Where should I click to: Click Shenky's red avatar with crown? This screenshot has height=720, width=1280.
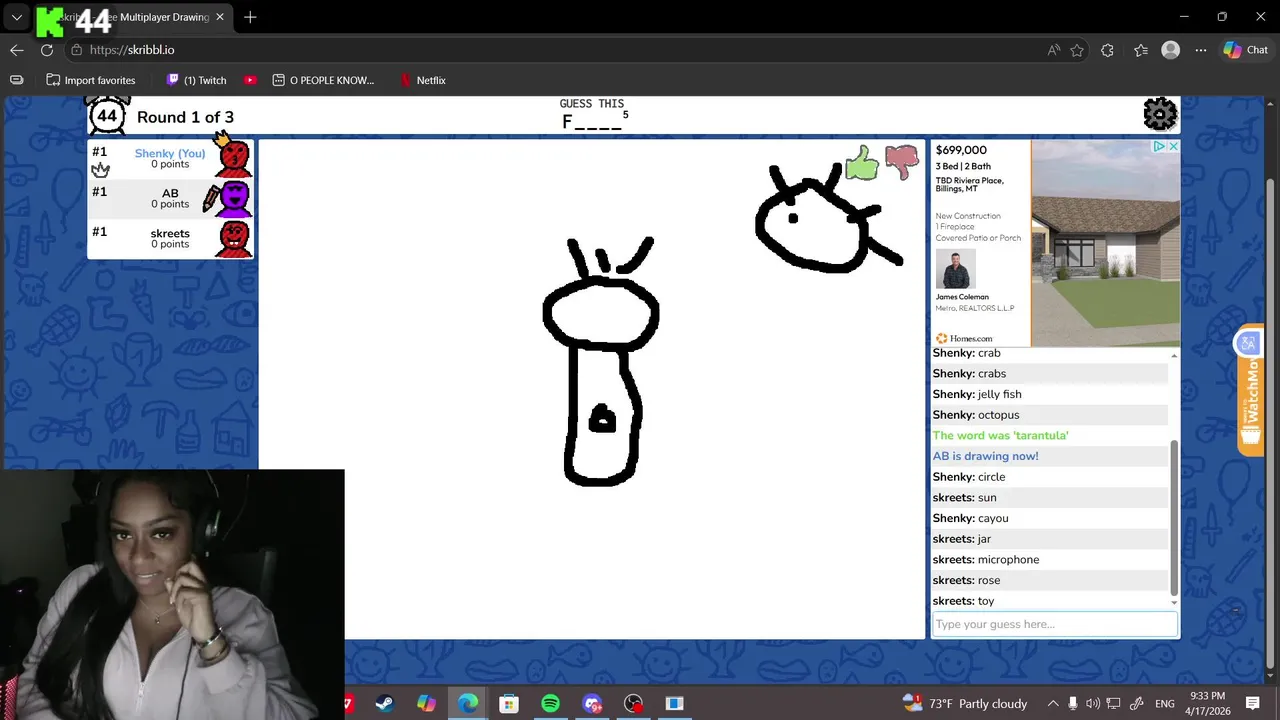234,156
